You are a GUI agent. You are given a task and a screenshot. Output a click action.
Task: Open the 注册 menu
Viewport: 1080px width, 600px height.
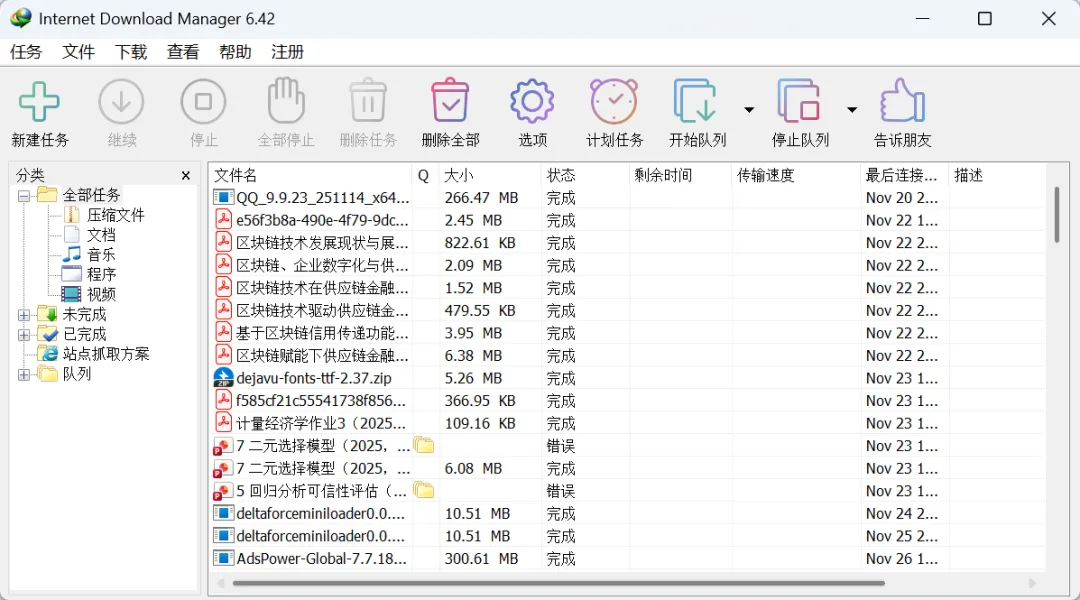click(287, 52)
